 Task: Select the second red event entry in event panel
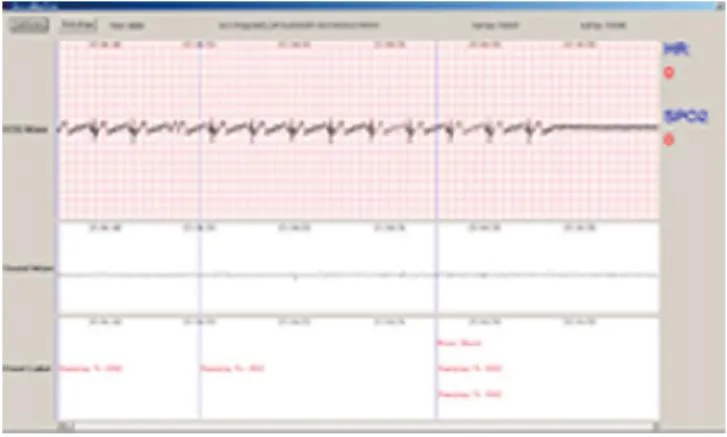232,369
